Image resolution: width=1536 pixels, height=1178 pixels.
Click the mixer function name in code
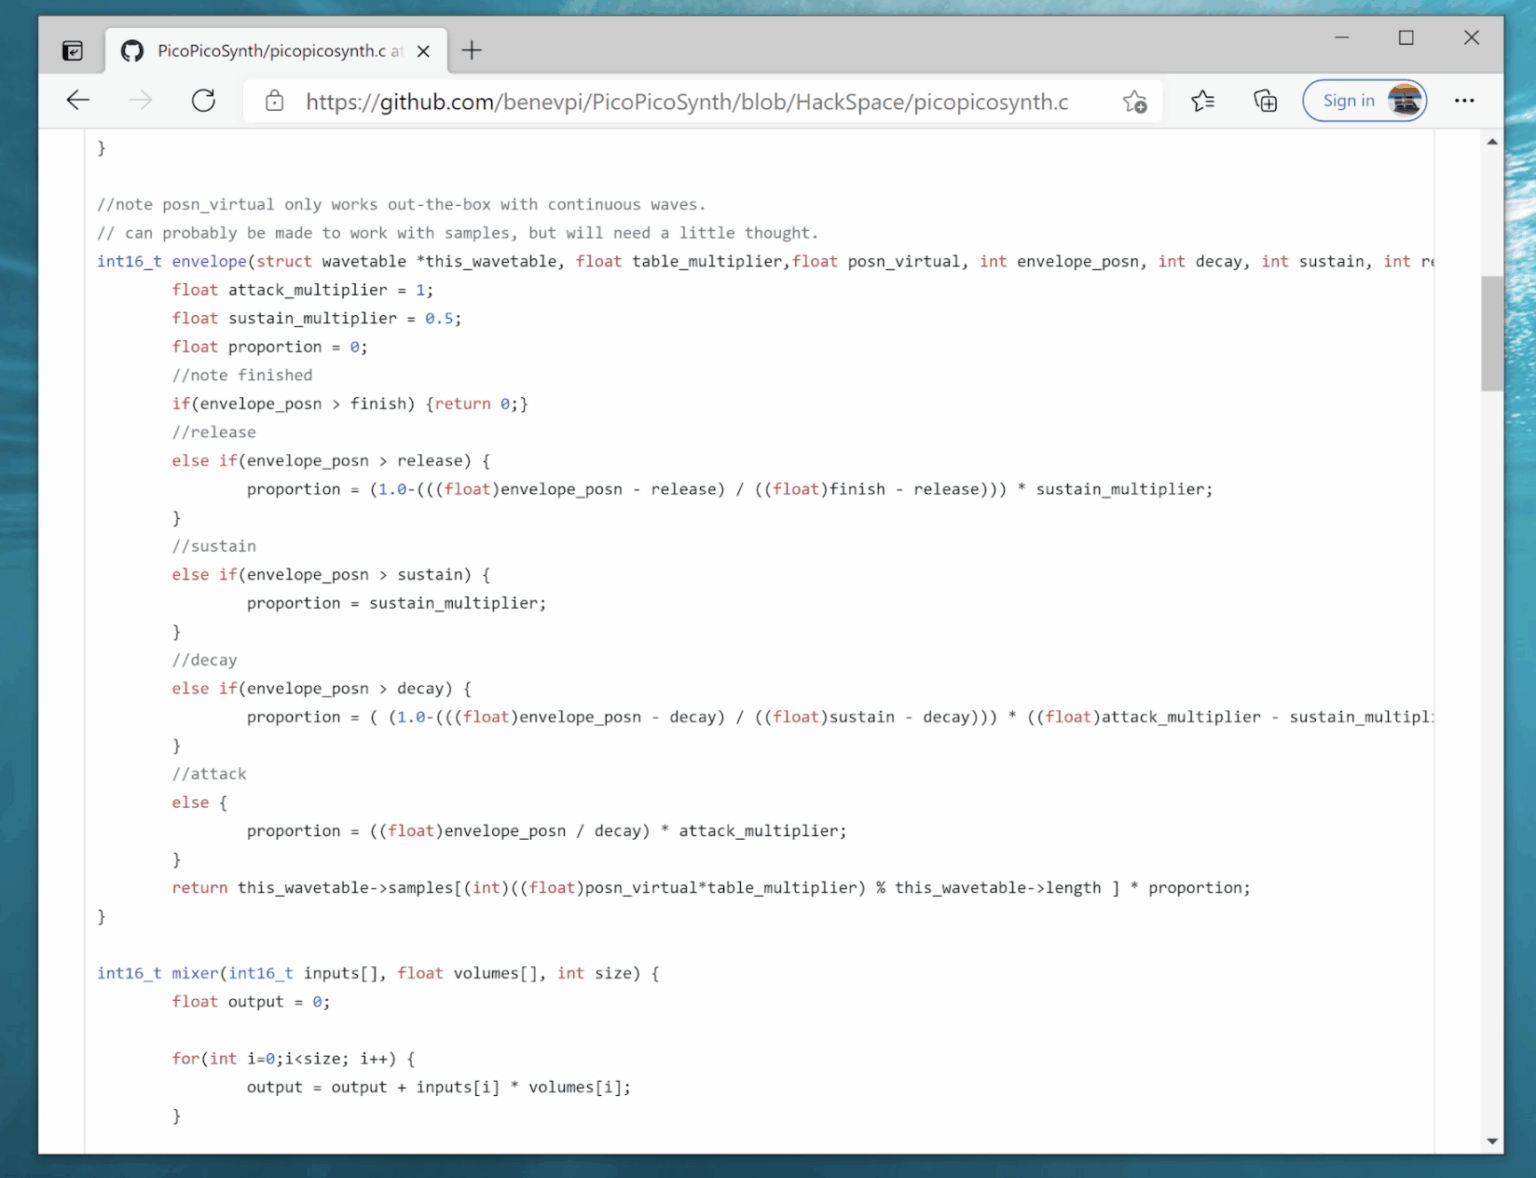194,974
